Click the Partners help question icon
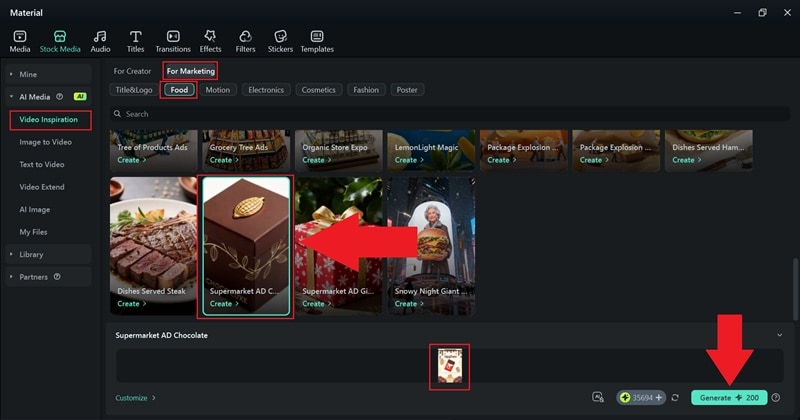Screen dimensions: 800x420 57,277
